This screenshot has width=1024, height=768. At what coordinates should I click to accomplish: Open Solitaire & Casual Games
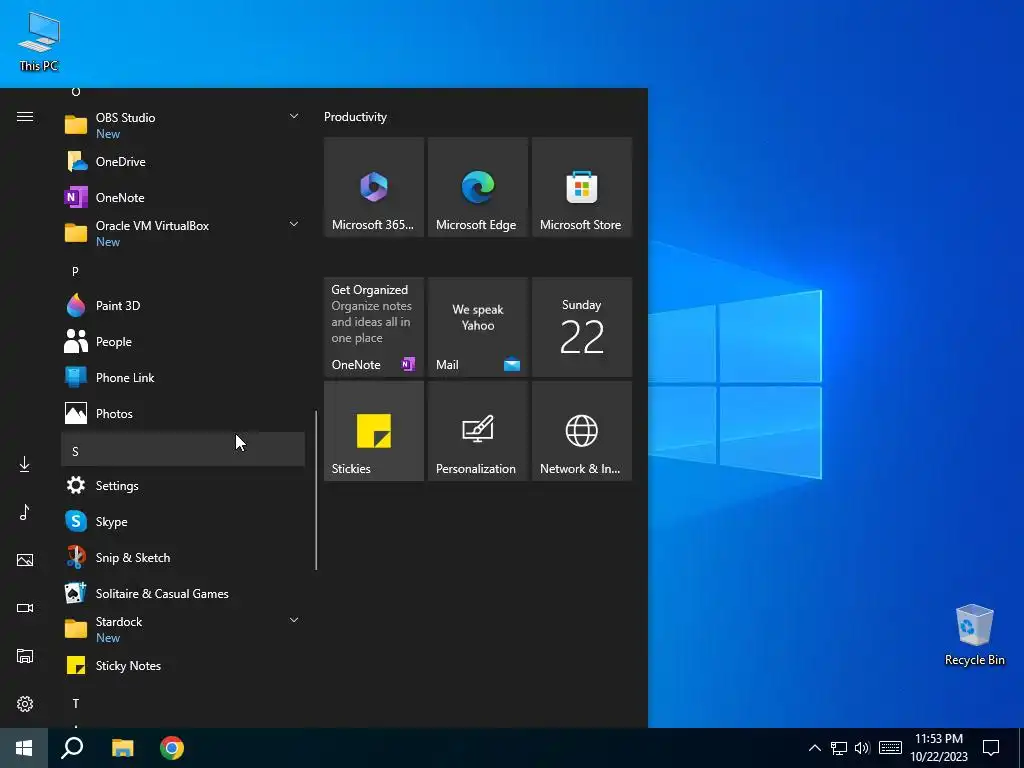(x=183, y=594)
